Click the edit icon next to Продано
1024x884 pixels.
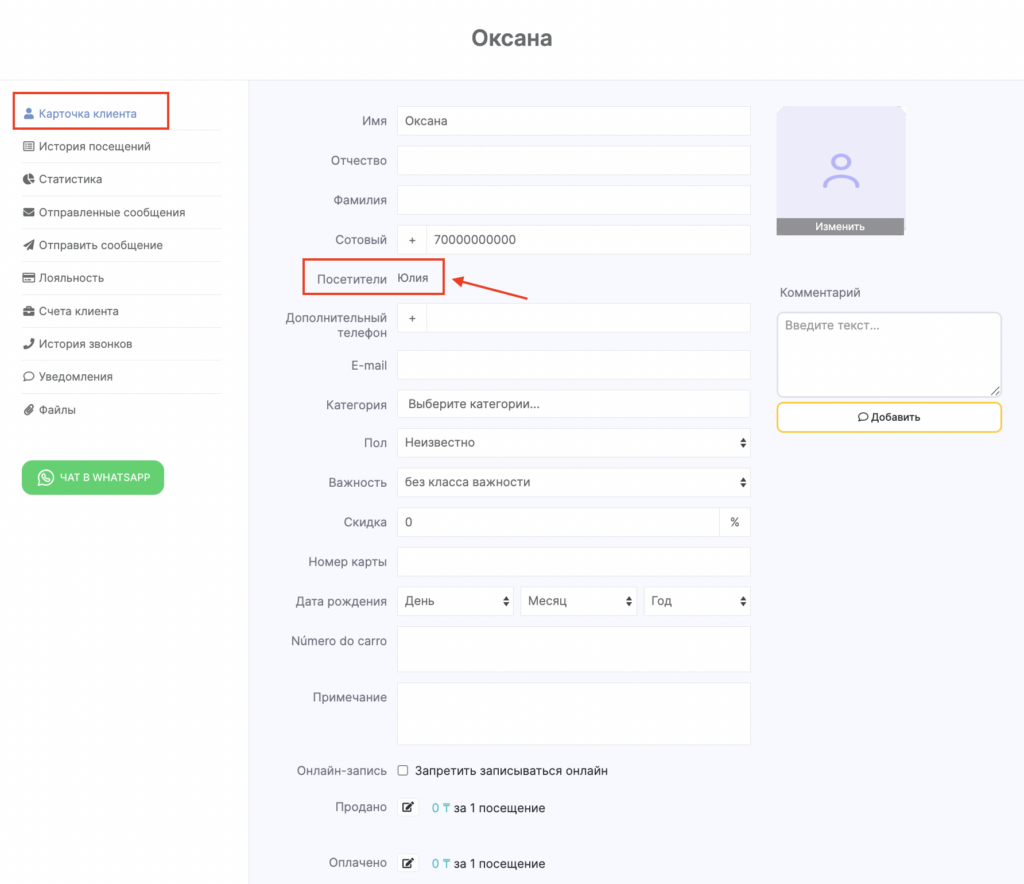point(408,808)
